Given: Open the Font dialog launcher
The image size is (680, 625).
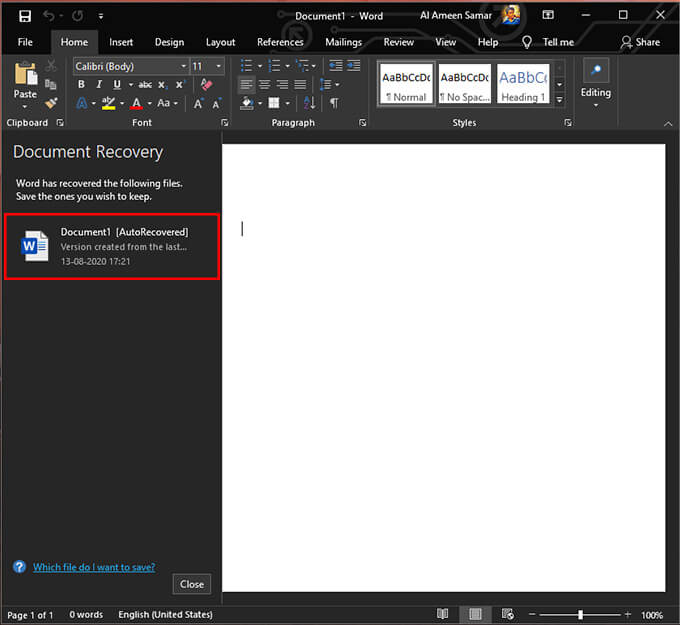Looking at the screenshot, I should click(225, 123).
